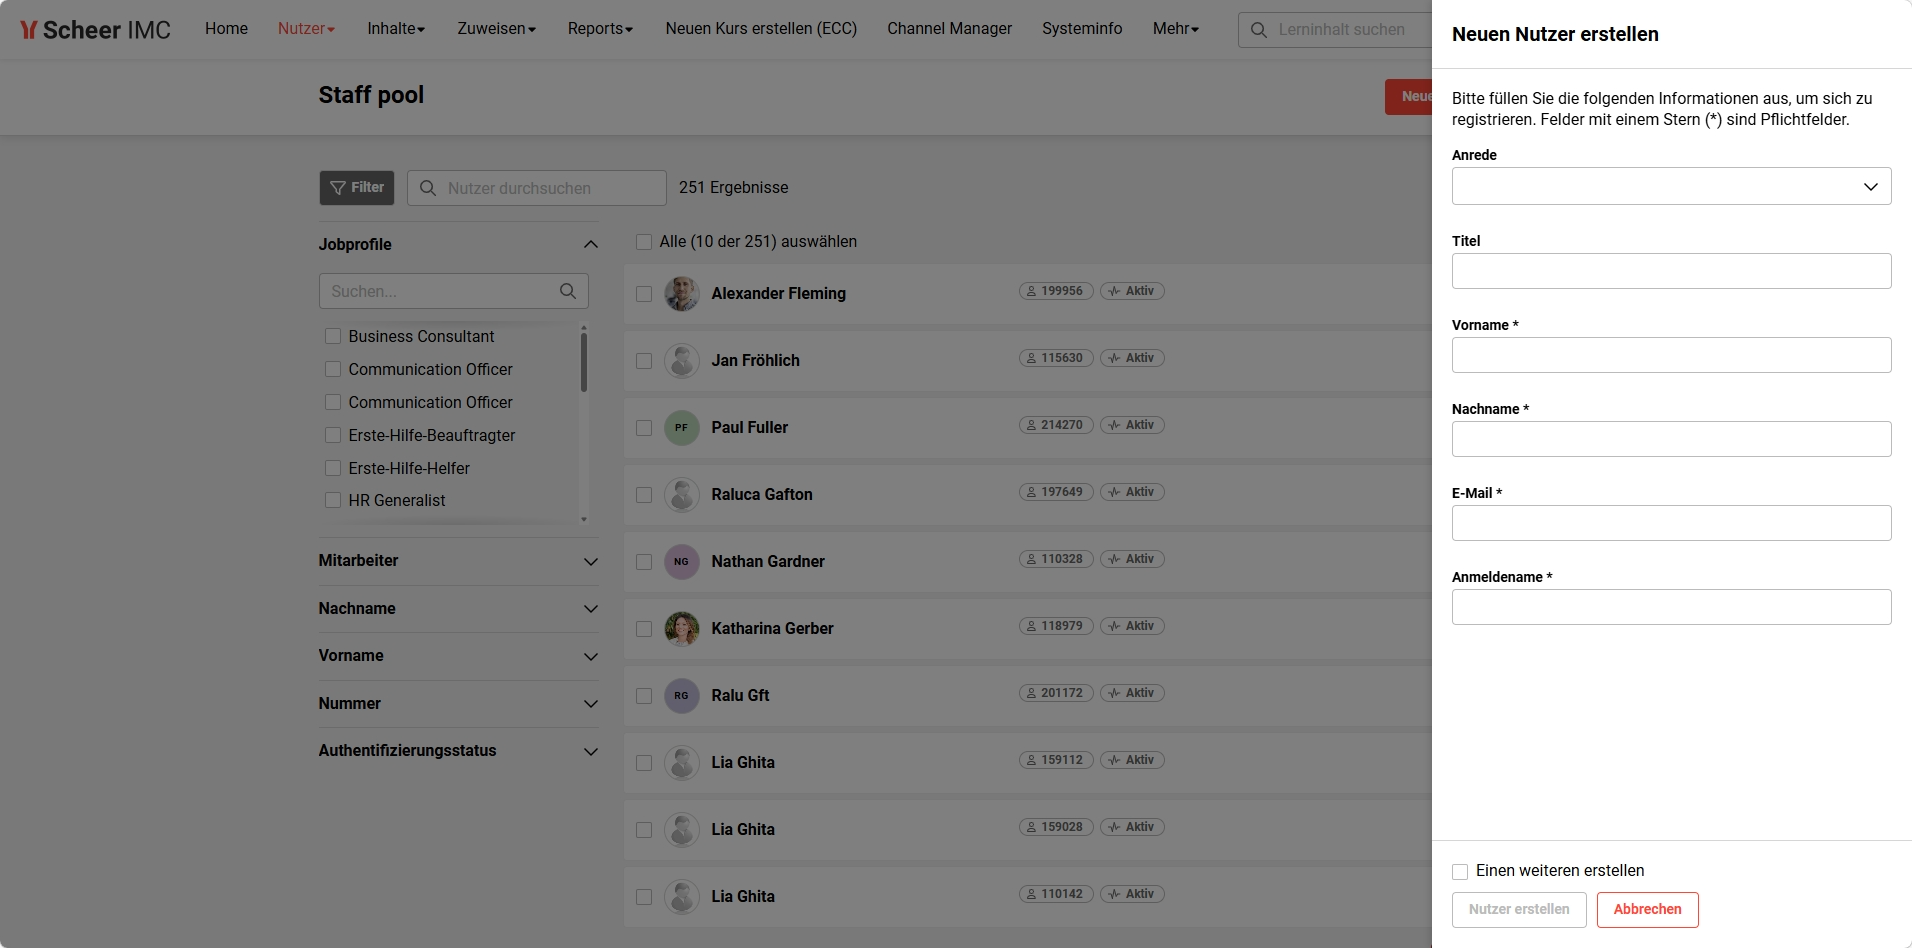Select checkbox for Katharina Gerber row
The image size is (1912, 948).
pos(644,629)
